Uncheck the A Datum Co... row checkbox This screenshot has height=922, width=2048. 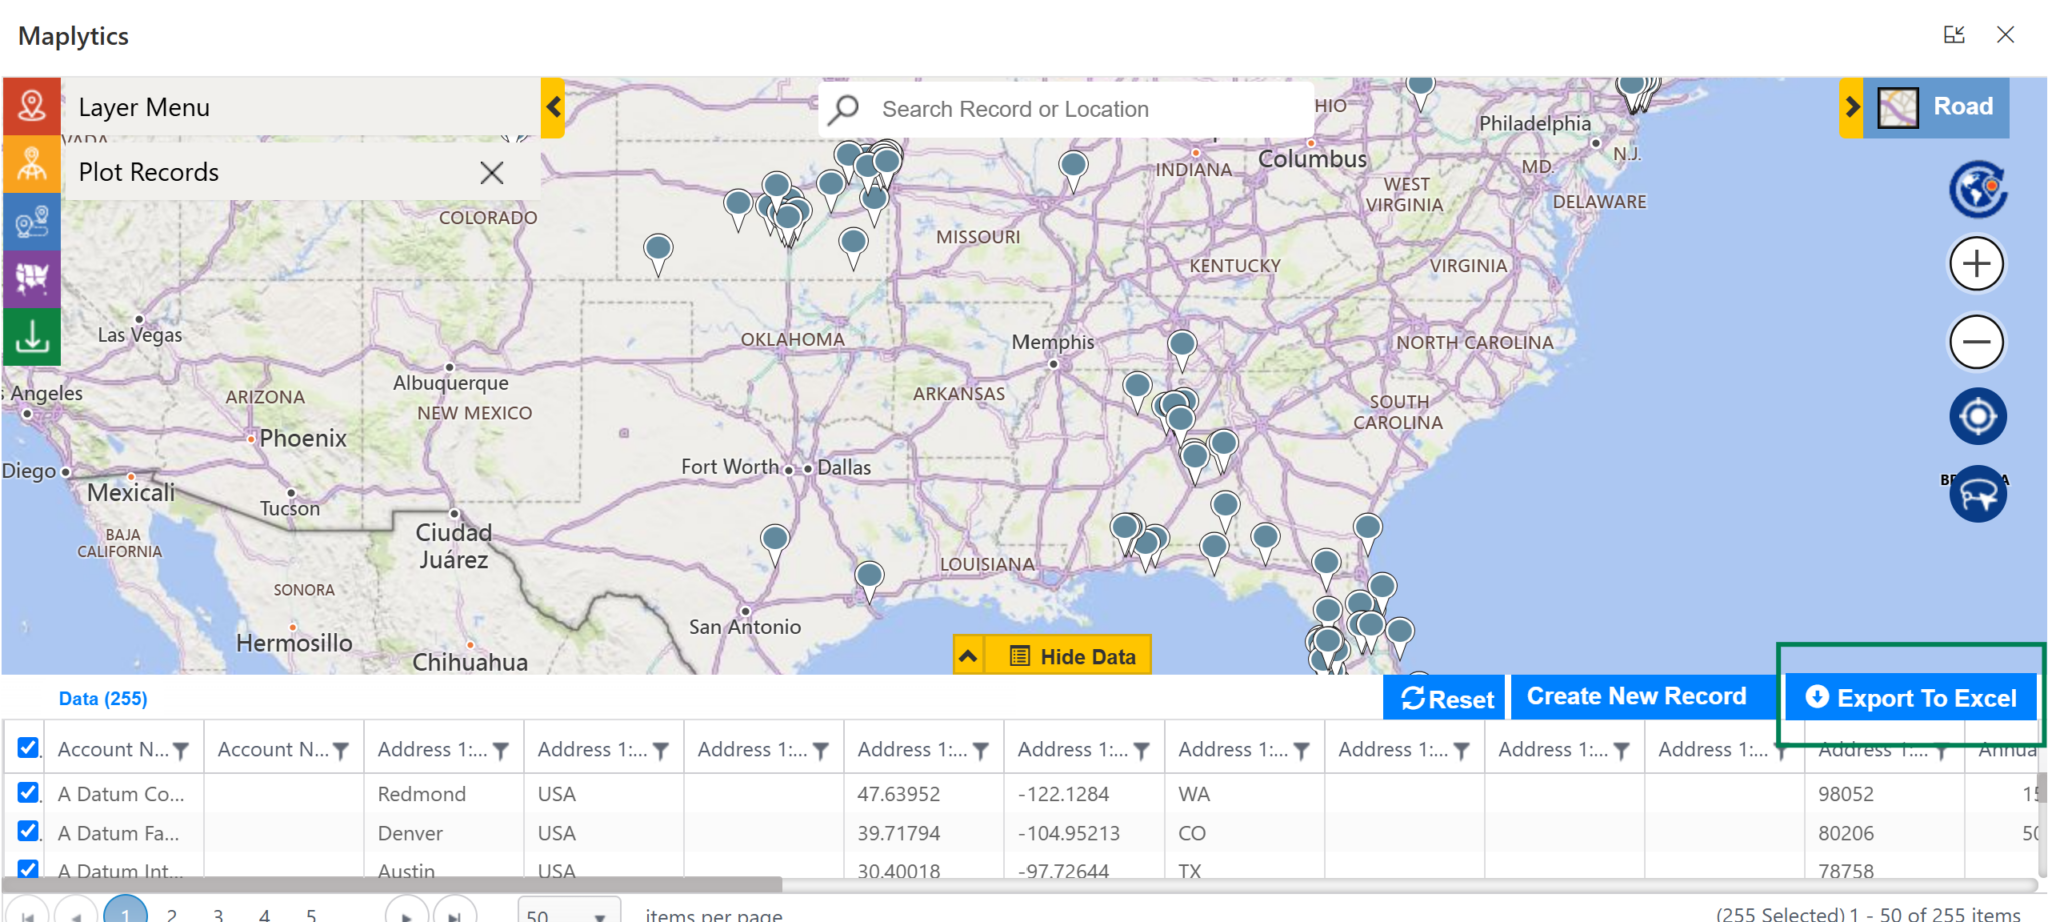(x=28, y=793)
